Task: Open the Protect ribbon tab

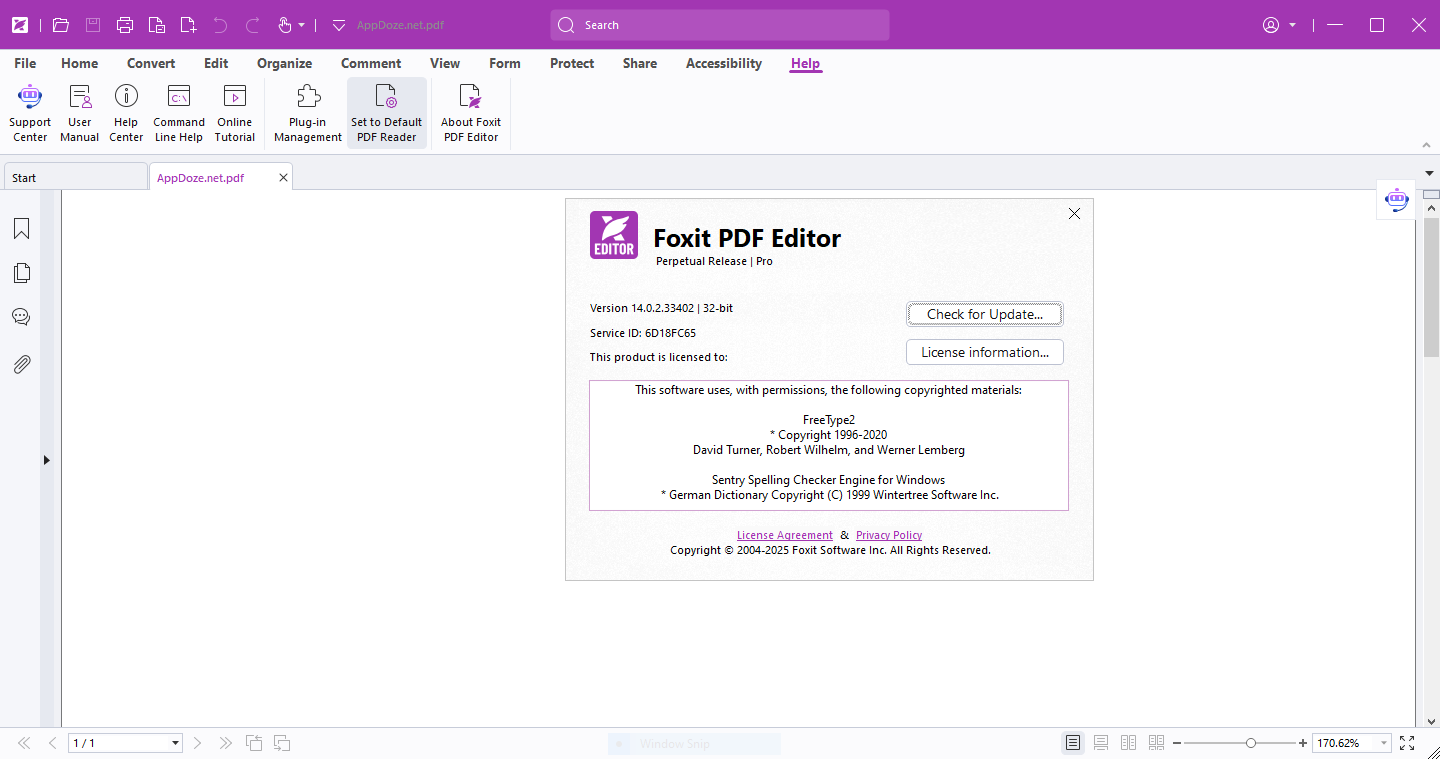Action: 572,63
